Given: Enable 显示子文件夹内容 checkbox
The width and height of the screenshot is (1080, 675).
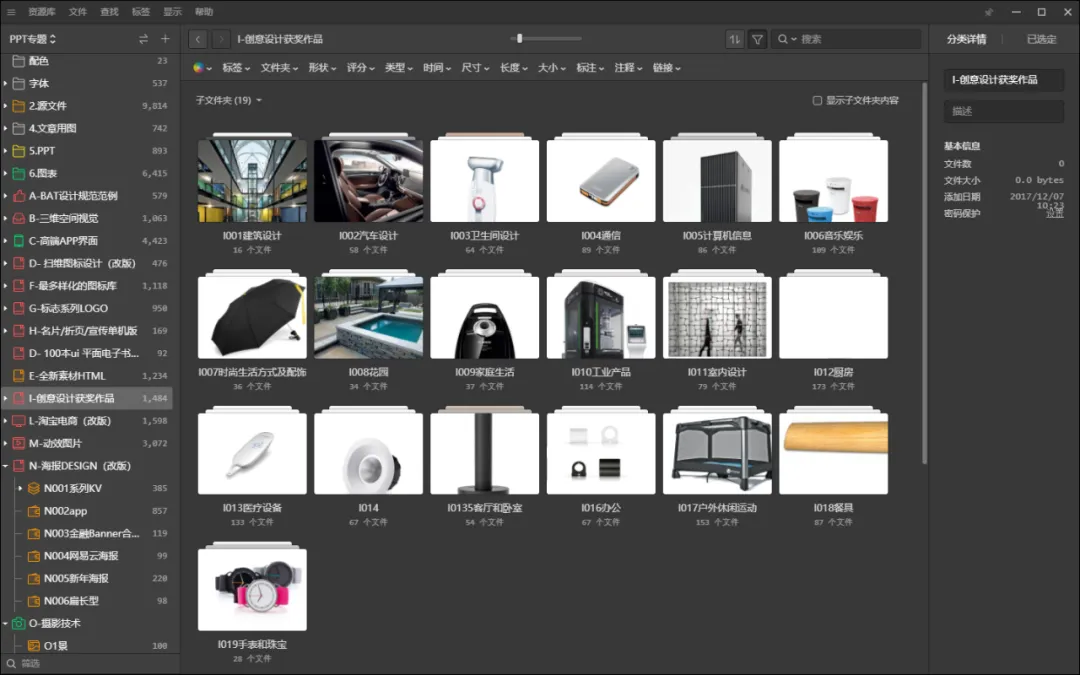Looking at the screenshot, I should pyautogui.click(x=817, y=101).
